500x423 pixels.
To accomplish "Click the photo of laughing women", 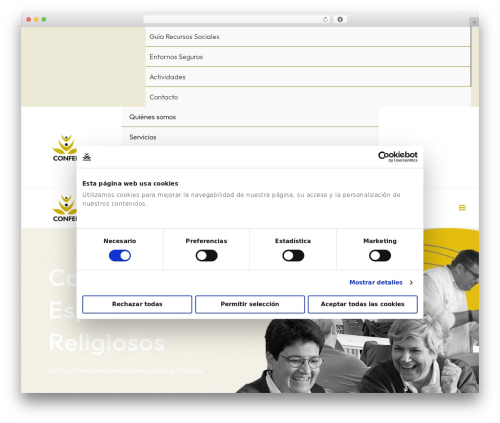I will 358,355.
